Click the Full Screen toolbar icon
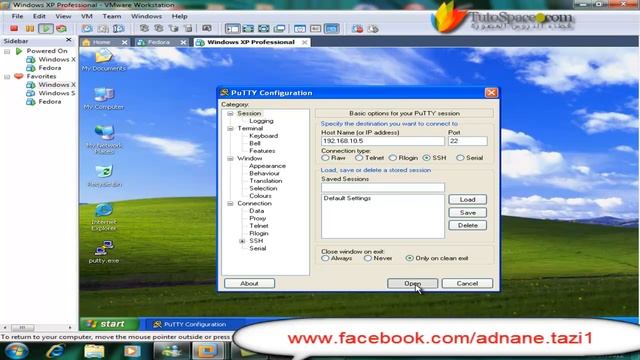 pyautogui.click(x=264, y=29)
